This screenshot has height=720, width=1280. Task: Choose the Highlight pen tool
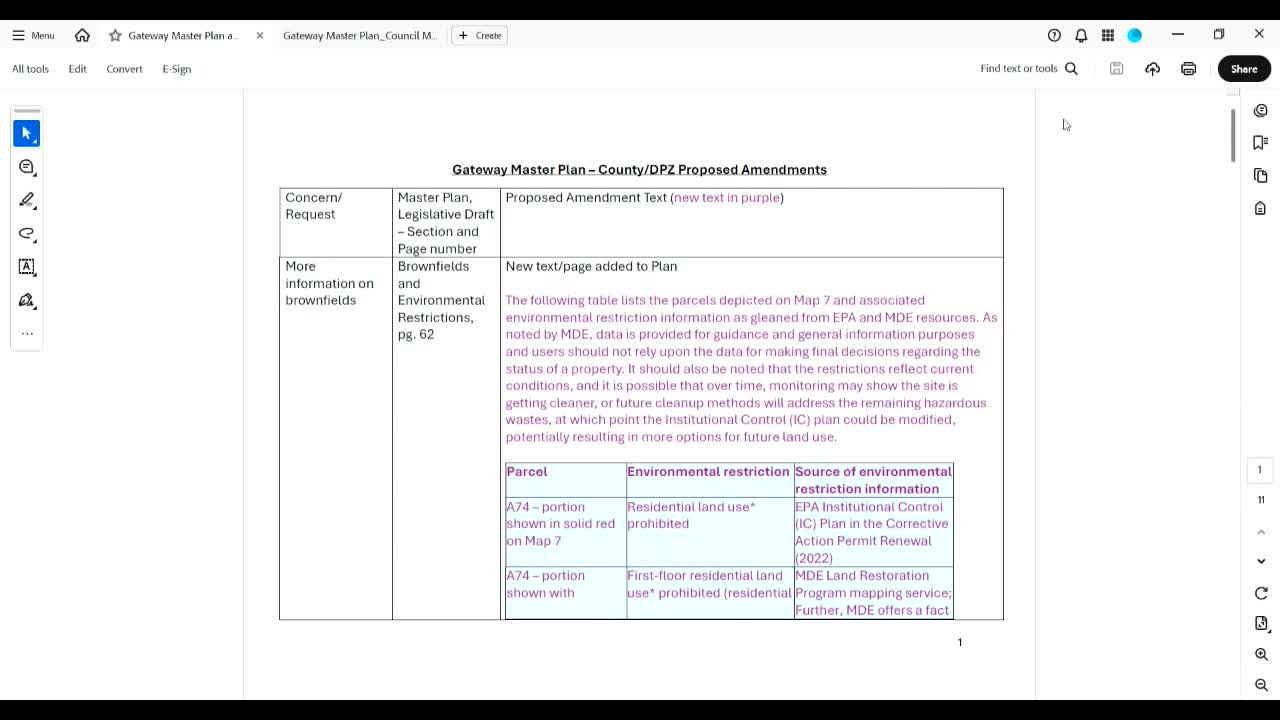(x=27, y=200)
